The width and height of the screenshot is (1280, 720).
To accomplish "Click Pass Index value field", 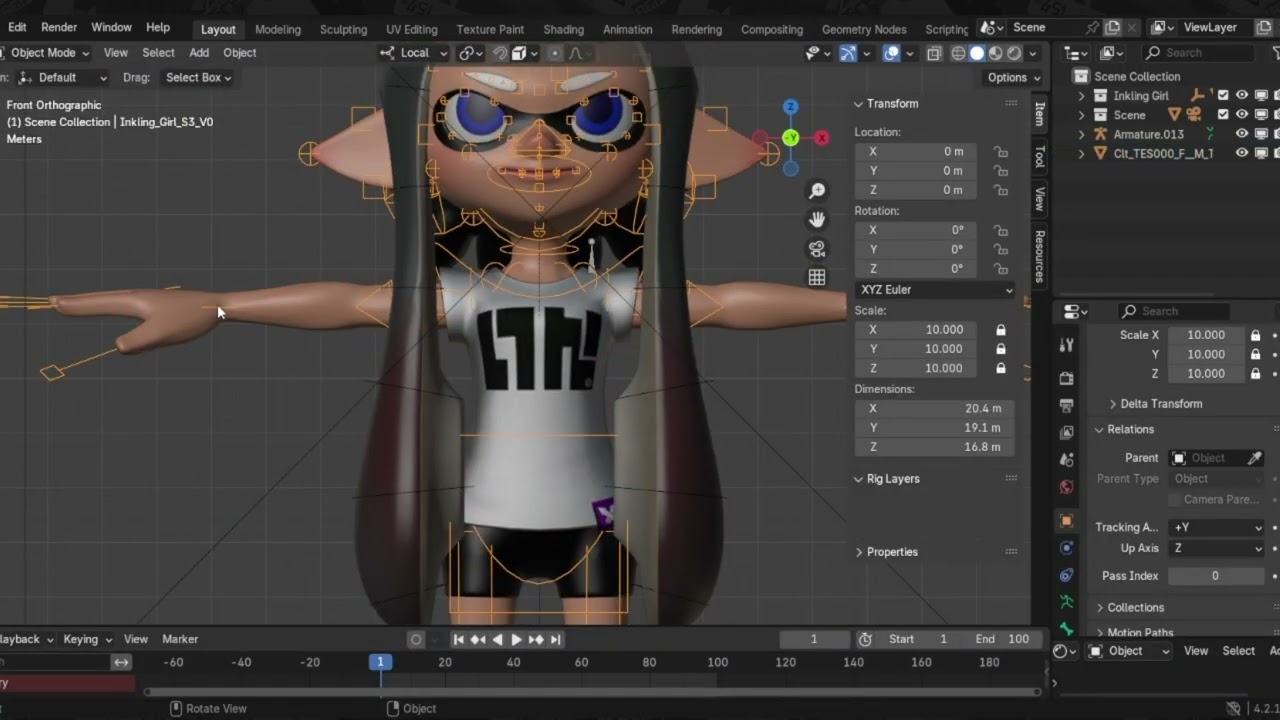I will tap(1217, 576).
